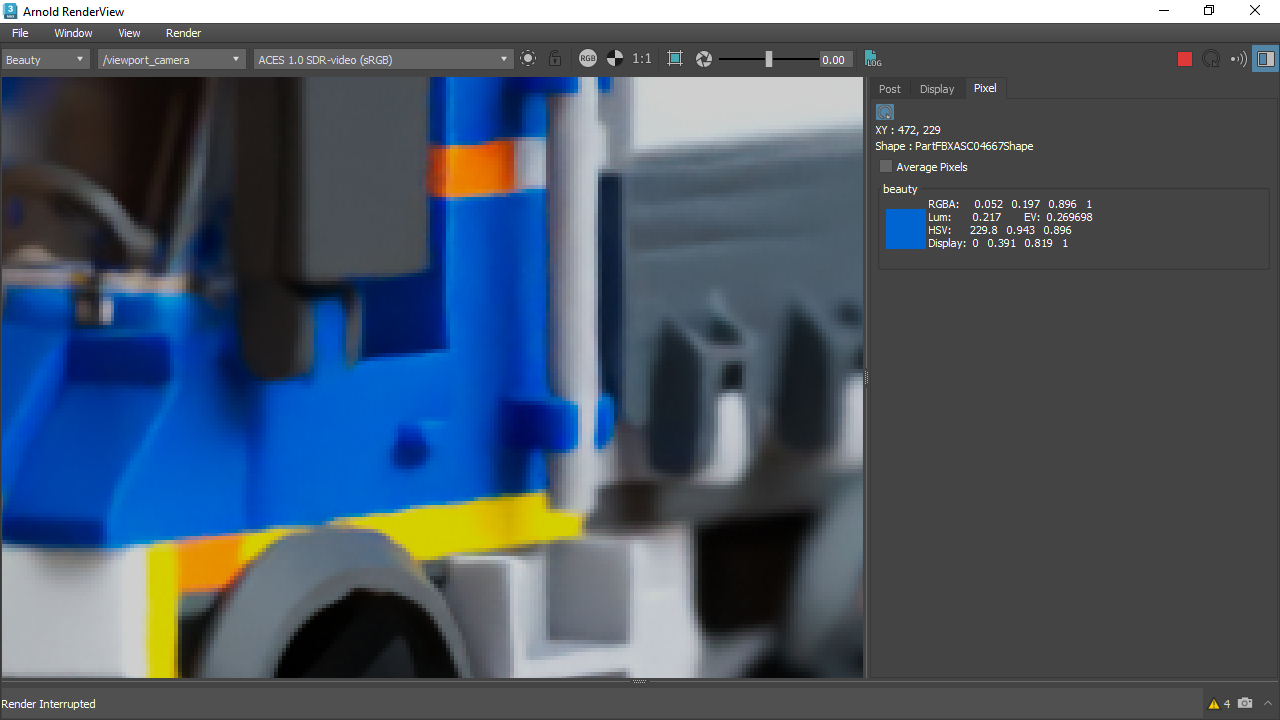Click the camera shutter exposure icon
The width and height of the screenshot is (1280, 720).
coord(704,59)
